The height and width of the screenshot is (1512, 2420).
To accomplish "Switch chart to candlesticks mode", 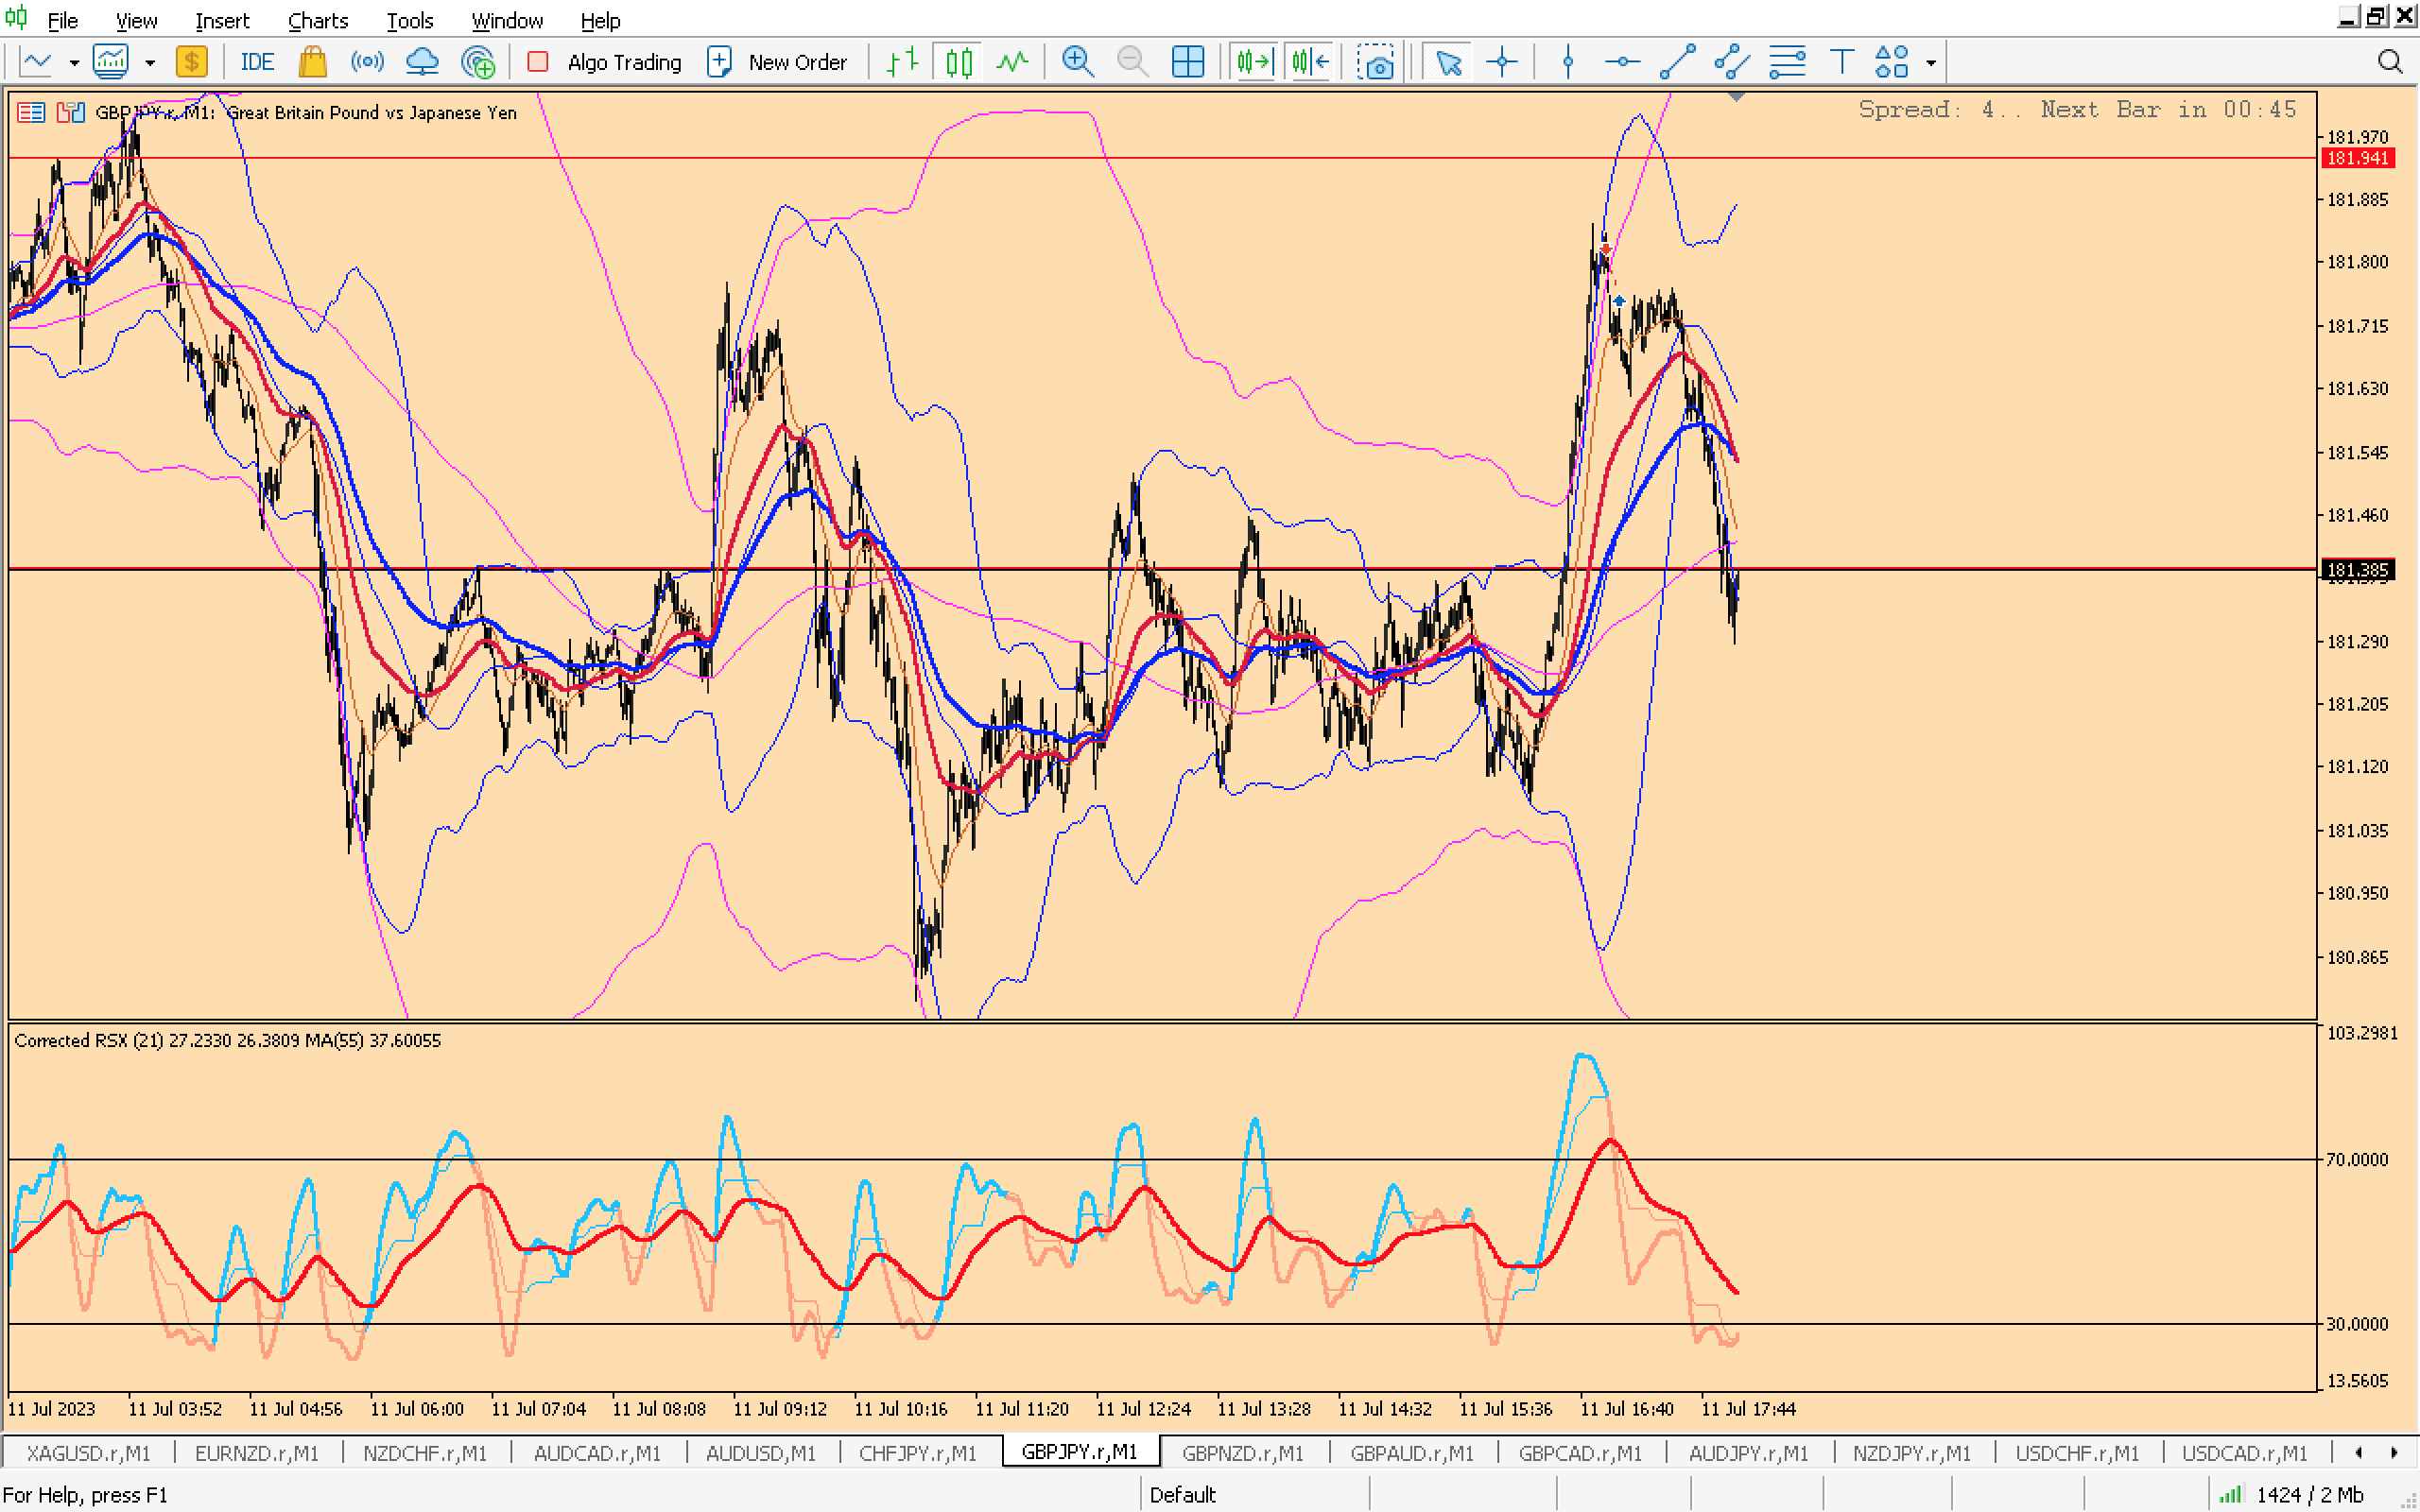I will click(958, 62).
